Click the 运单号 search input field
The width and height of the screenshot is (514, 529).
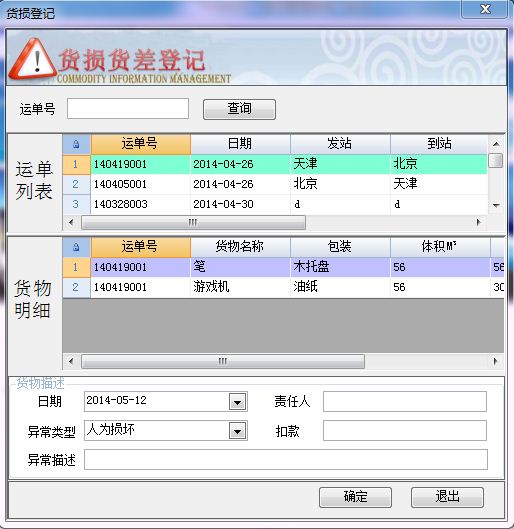(128, 109)
